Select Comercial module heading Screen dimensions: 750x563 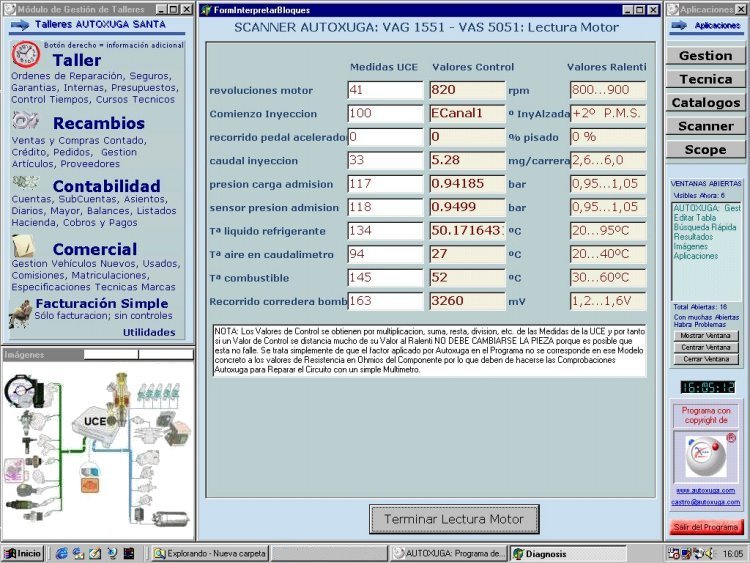(x=95, y=249)
